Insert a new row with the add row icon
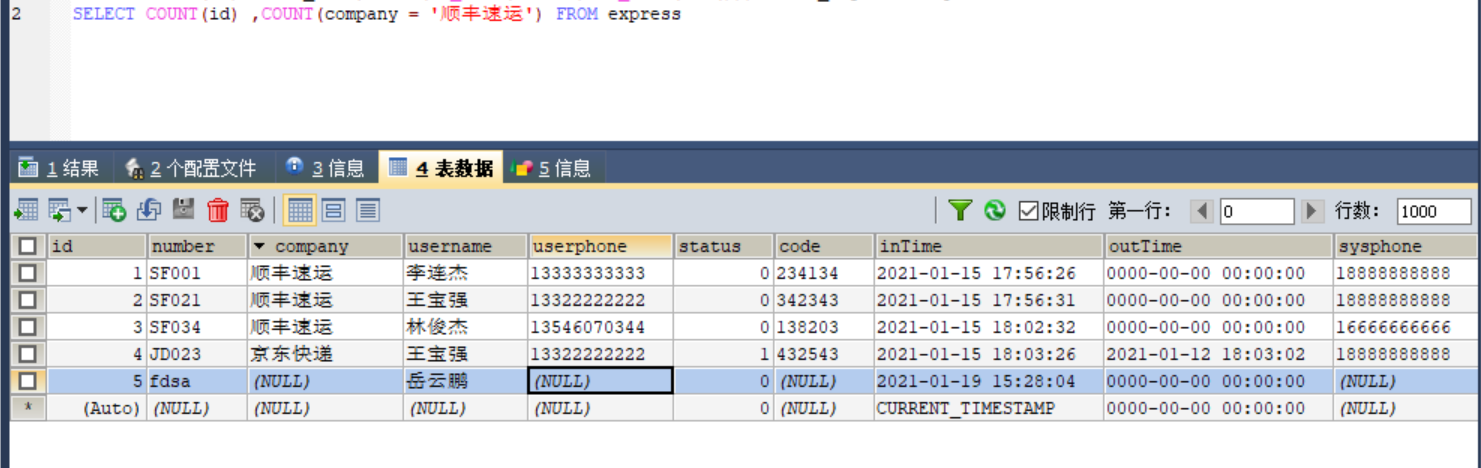Screen dimensions: 1481x468 coord(114,210)
